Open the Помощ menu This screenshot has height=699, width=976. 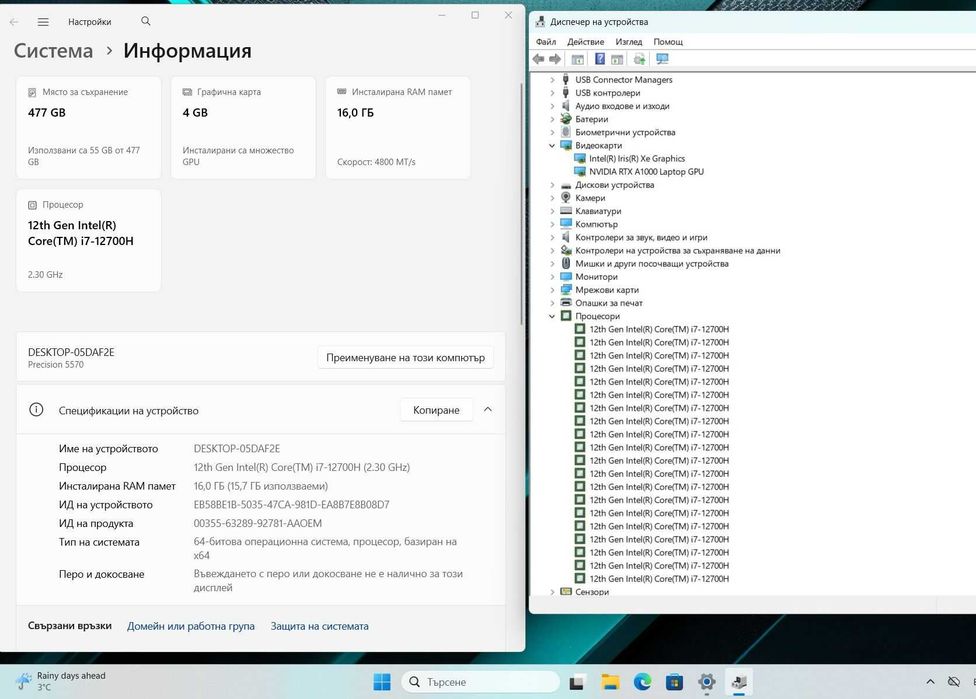(668, 42)
